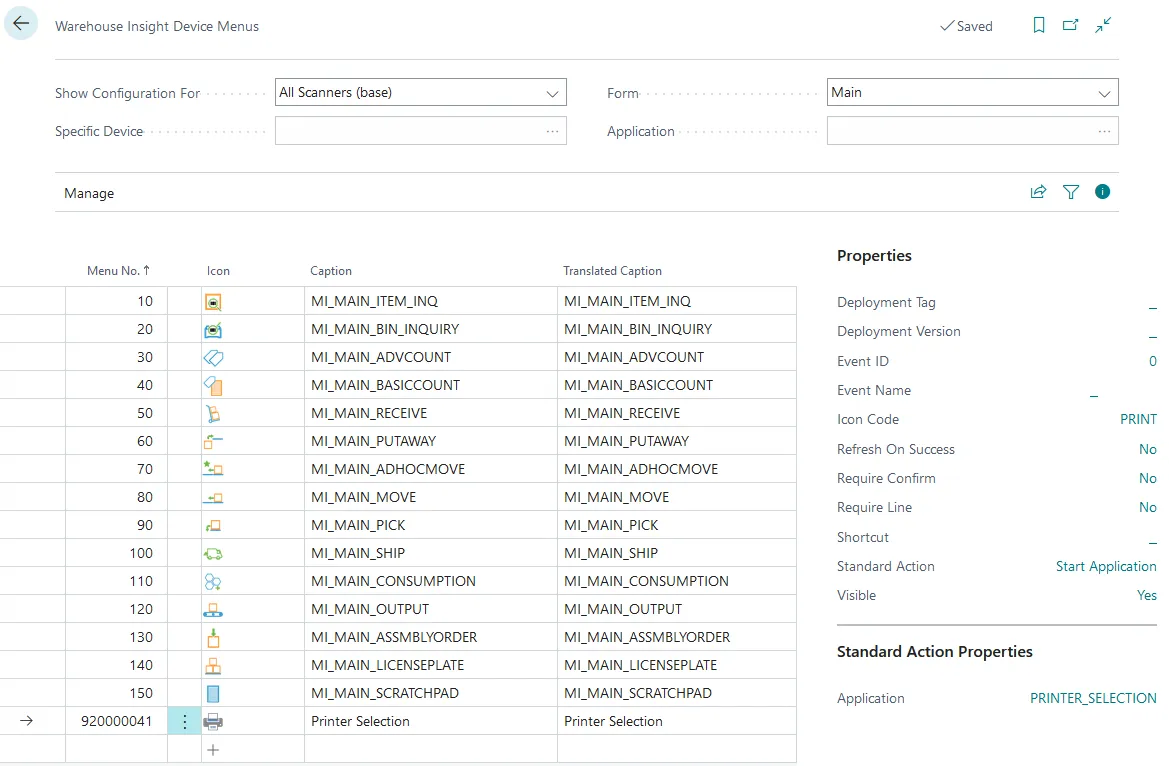The height and width of the screenshot is (766, 1169).
Task: Click the information circle icon
Action: point(1102,192)
